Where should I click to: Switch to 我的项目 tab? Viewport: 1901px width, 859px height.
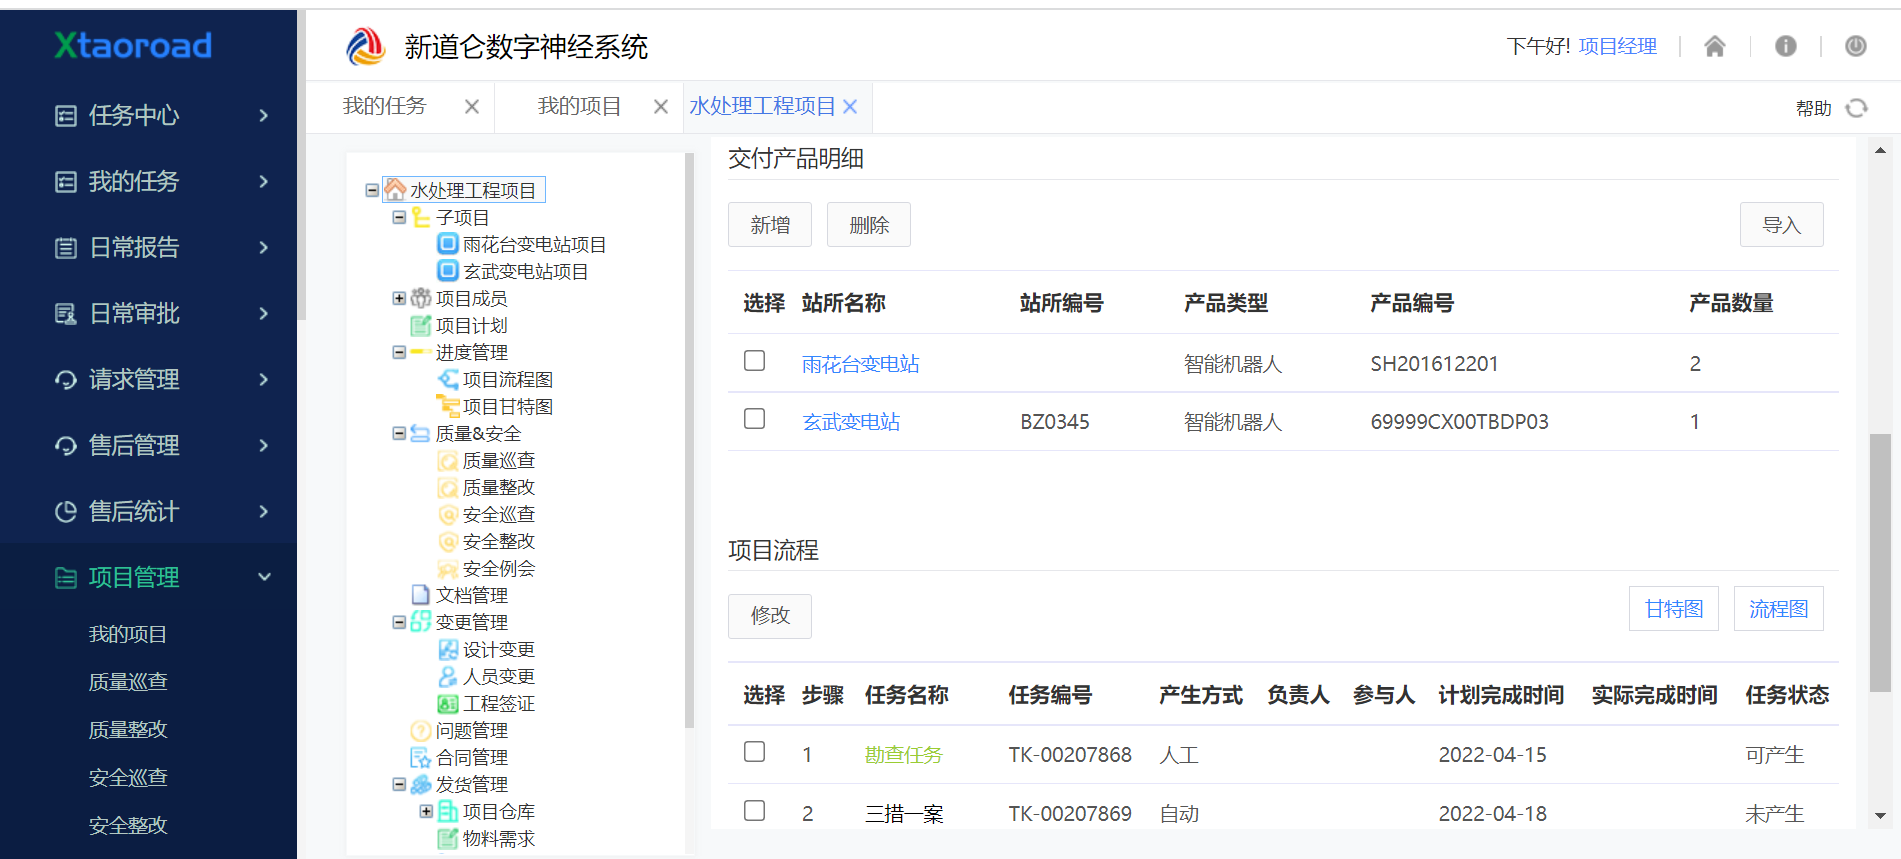tap(579, 106)
